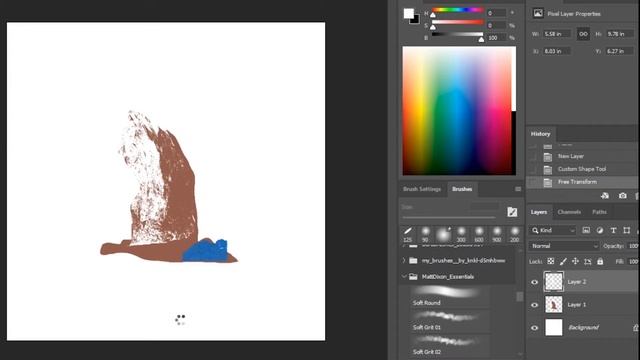Click the toggle brush settings panel icon
Viewport: 640px width, 360px height.
[512, 211]
